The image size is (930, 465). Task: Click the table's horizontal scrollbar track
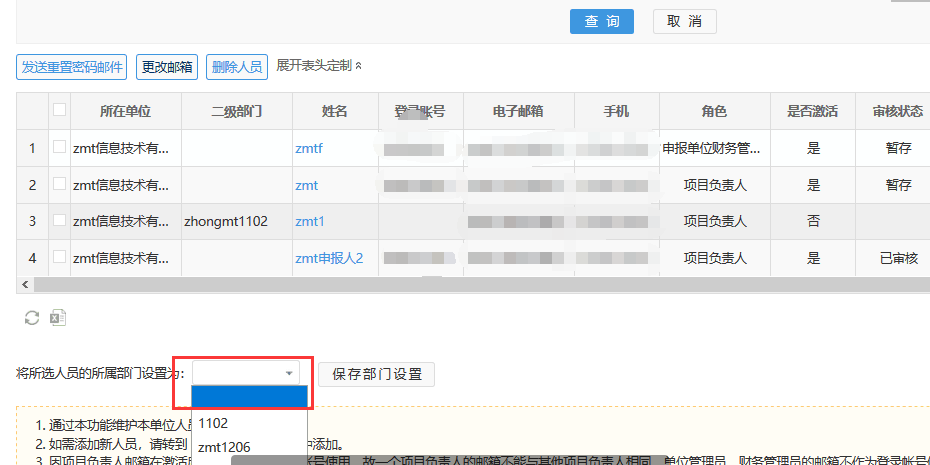click(482, 285)
